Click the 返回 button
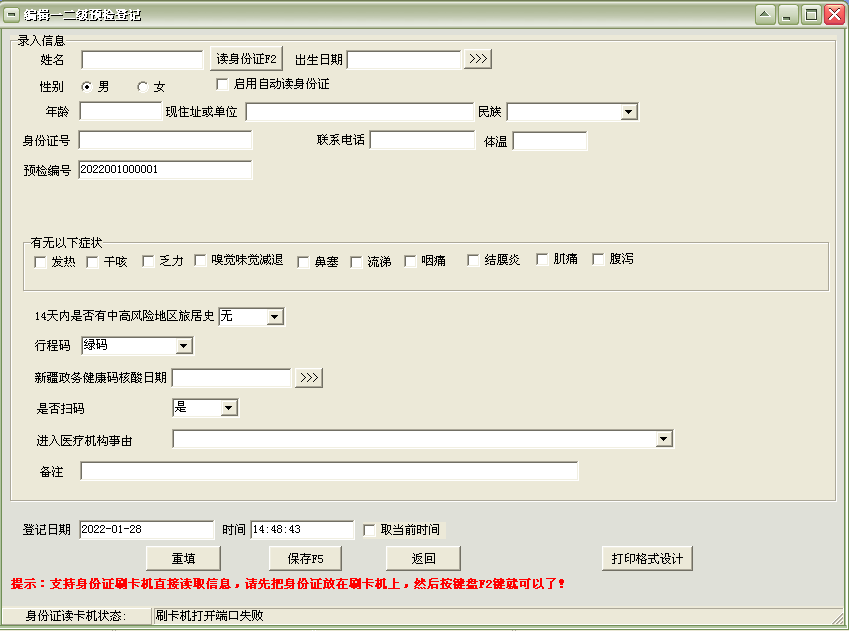Viewport: 849px width, 631px height. click(x=423, y=558)
